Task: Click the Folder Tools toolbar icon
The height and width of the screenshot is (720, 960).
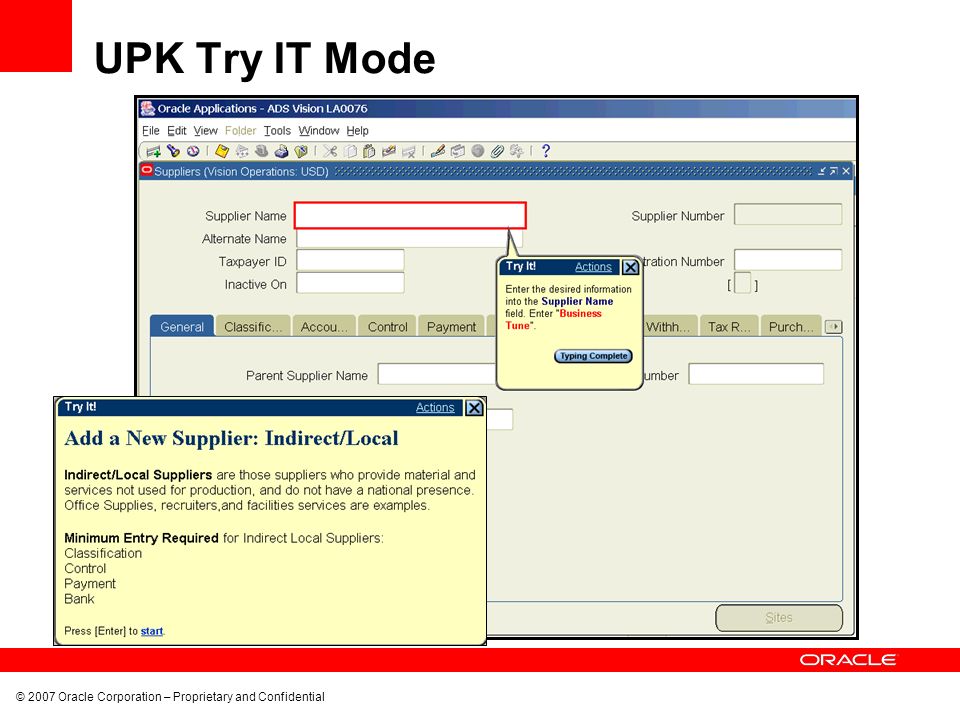Action: coord(517,151)
